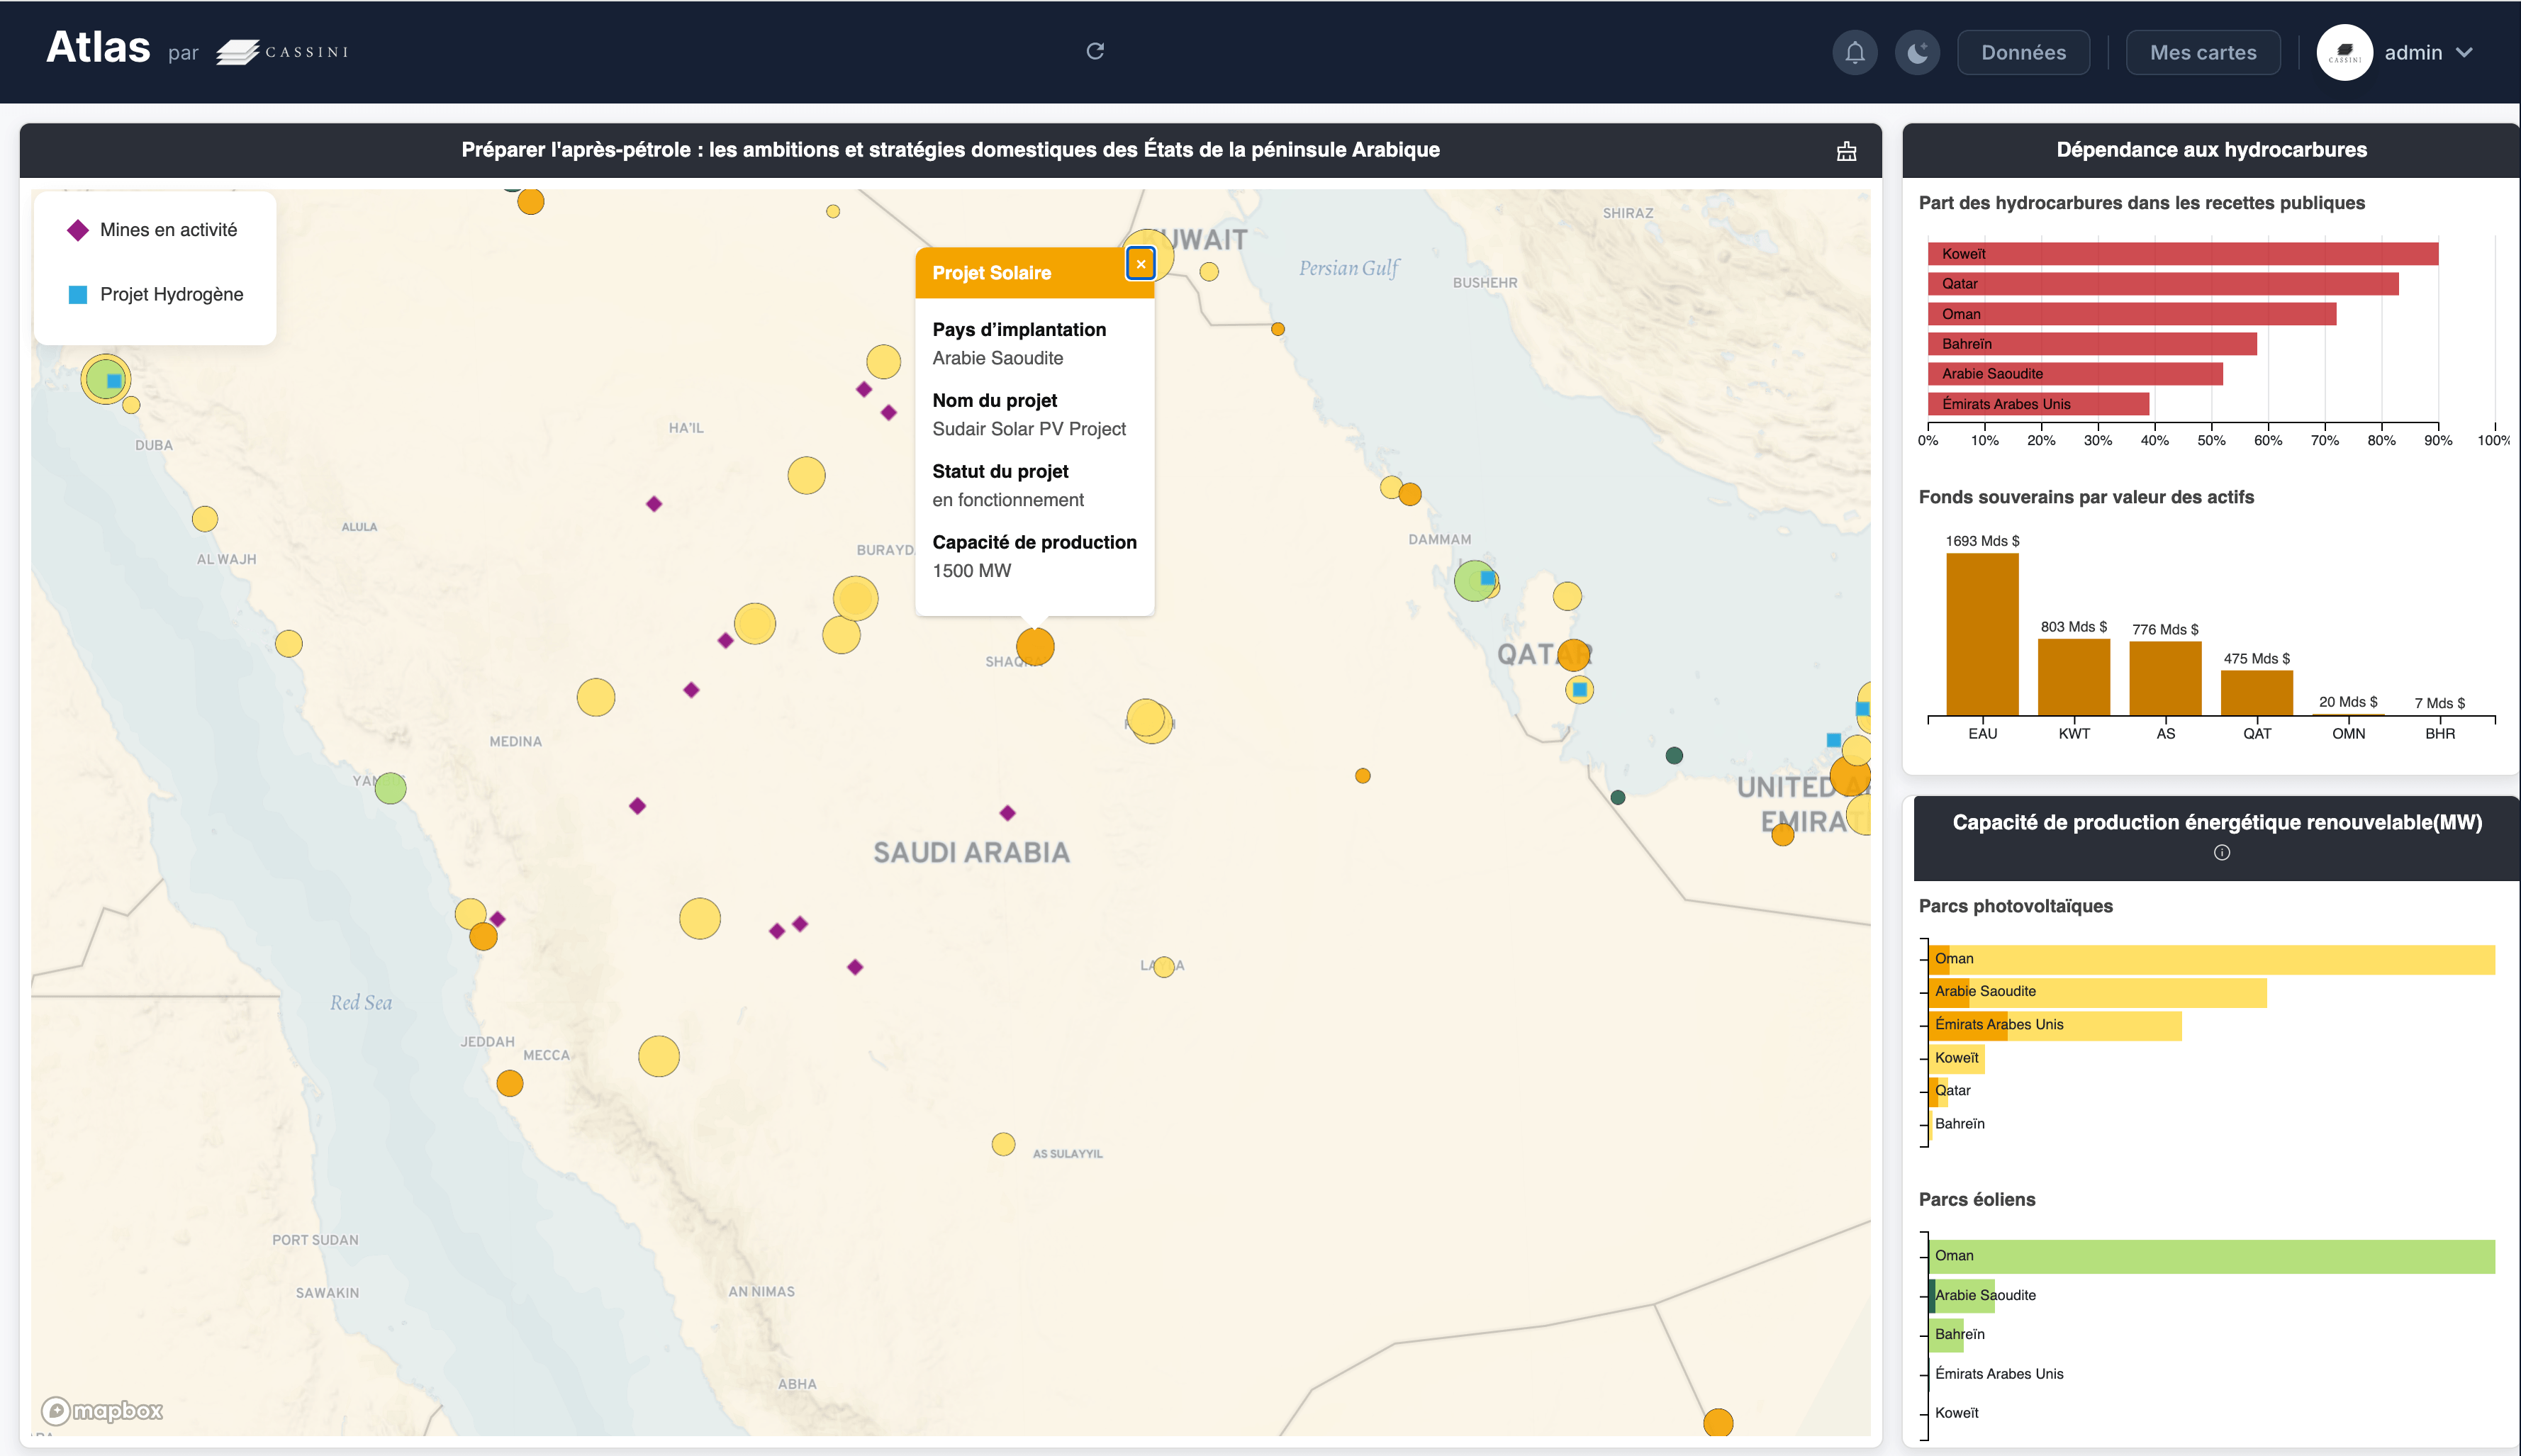Screen dimensions: 2521x1456
Task: Click the Cassini logo in header
Action: pyautogui.click(x=283, y=52)
